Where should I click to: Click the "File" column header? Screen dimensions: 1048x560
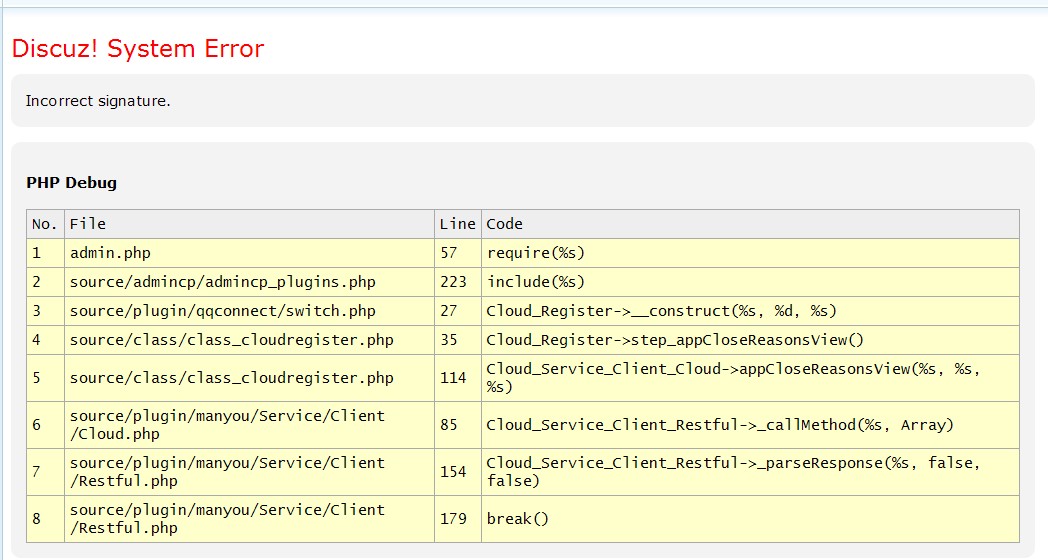(88, 224)
